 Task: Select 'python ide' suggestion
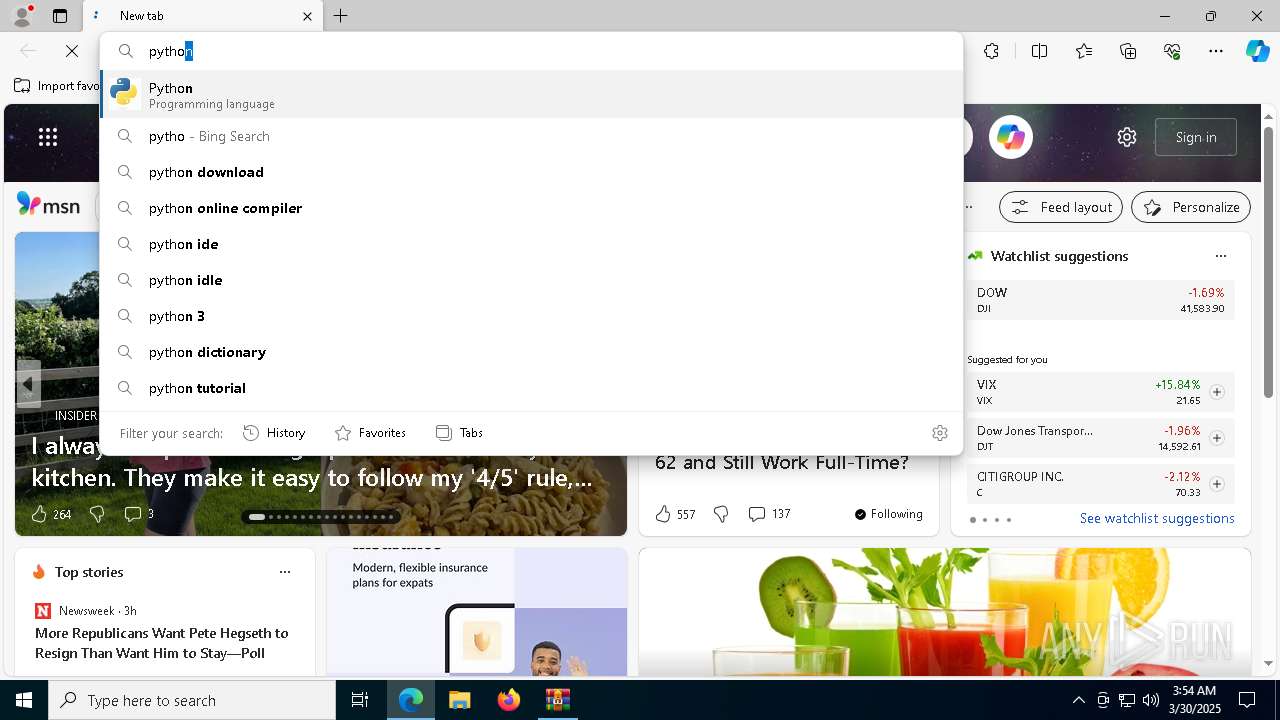pyautogui.click(x=531, y=244)
